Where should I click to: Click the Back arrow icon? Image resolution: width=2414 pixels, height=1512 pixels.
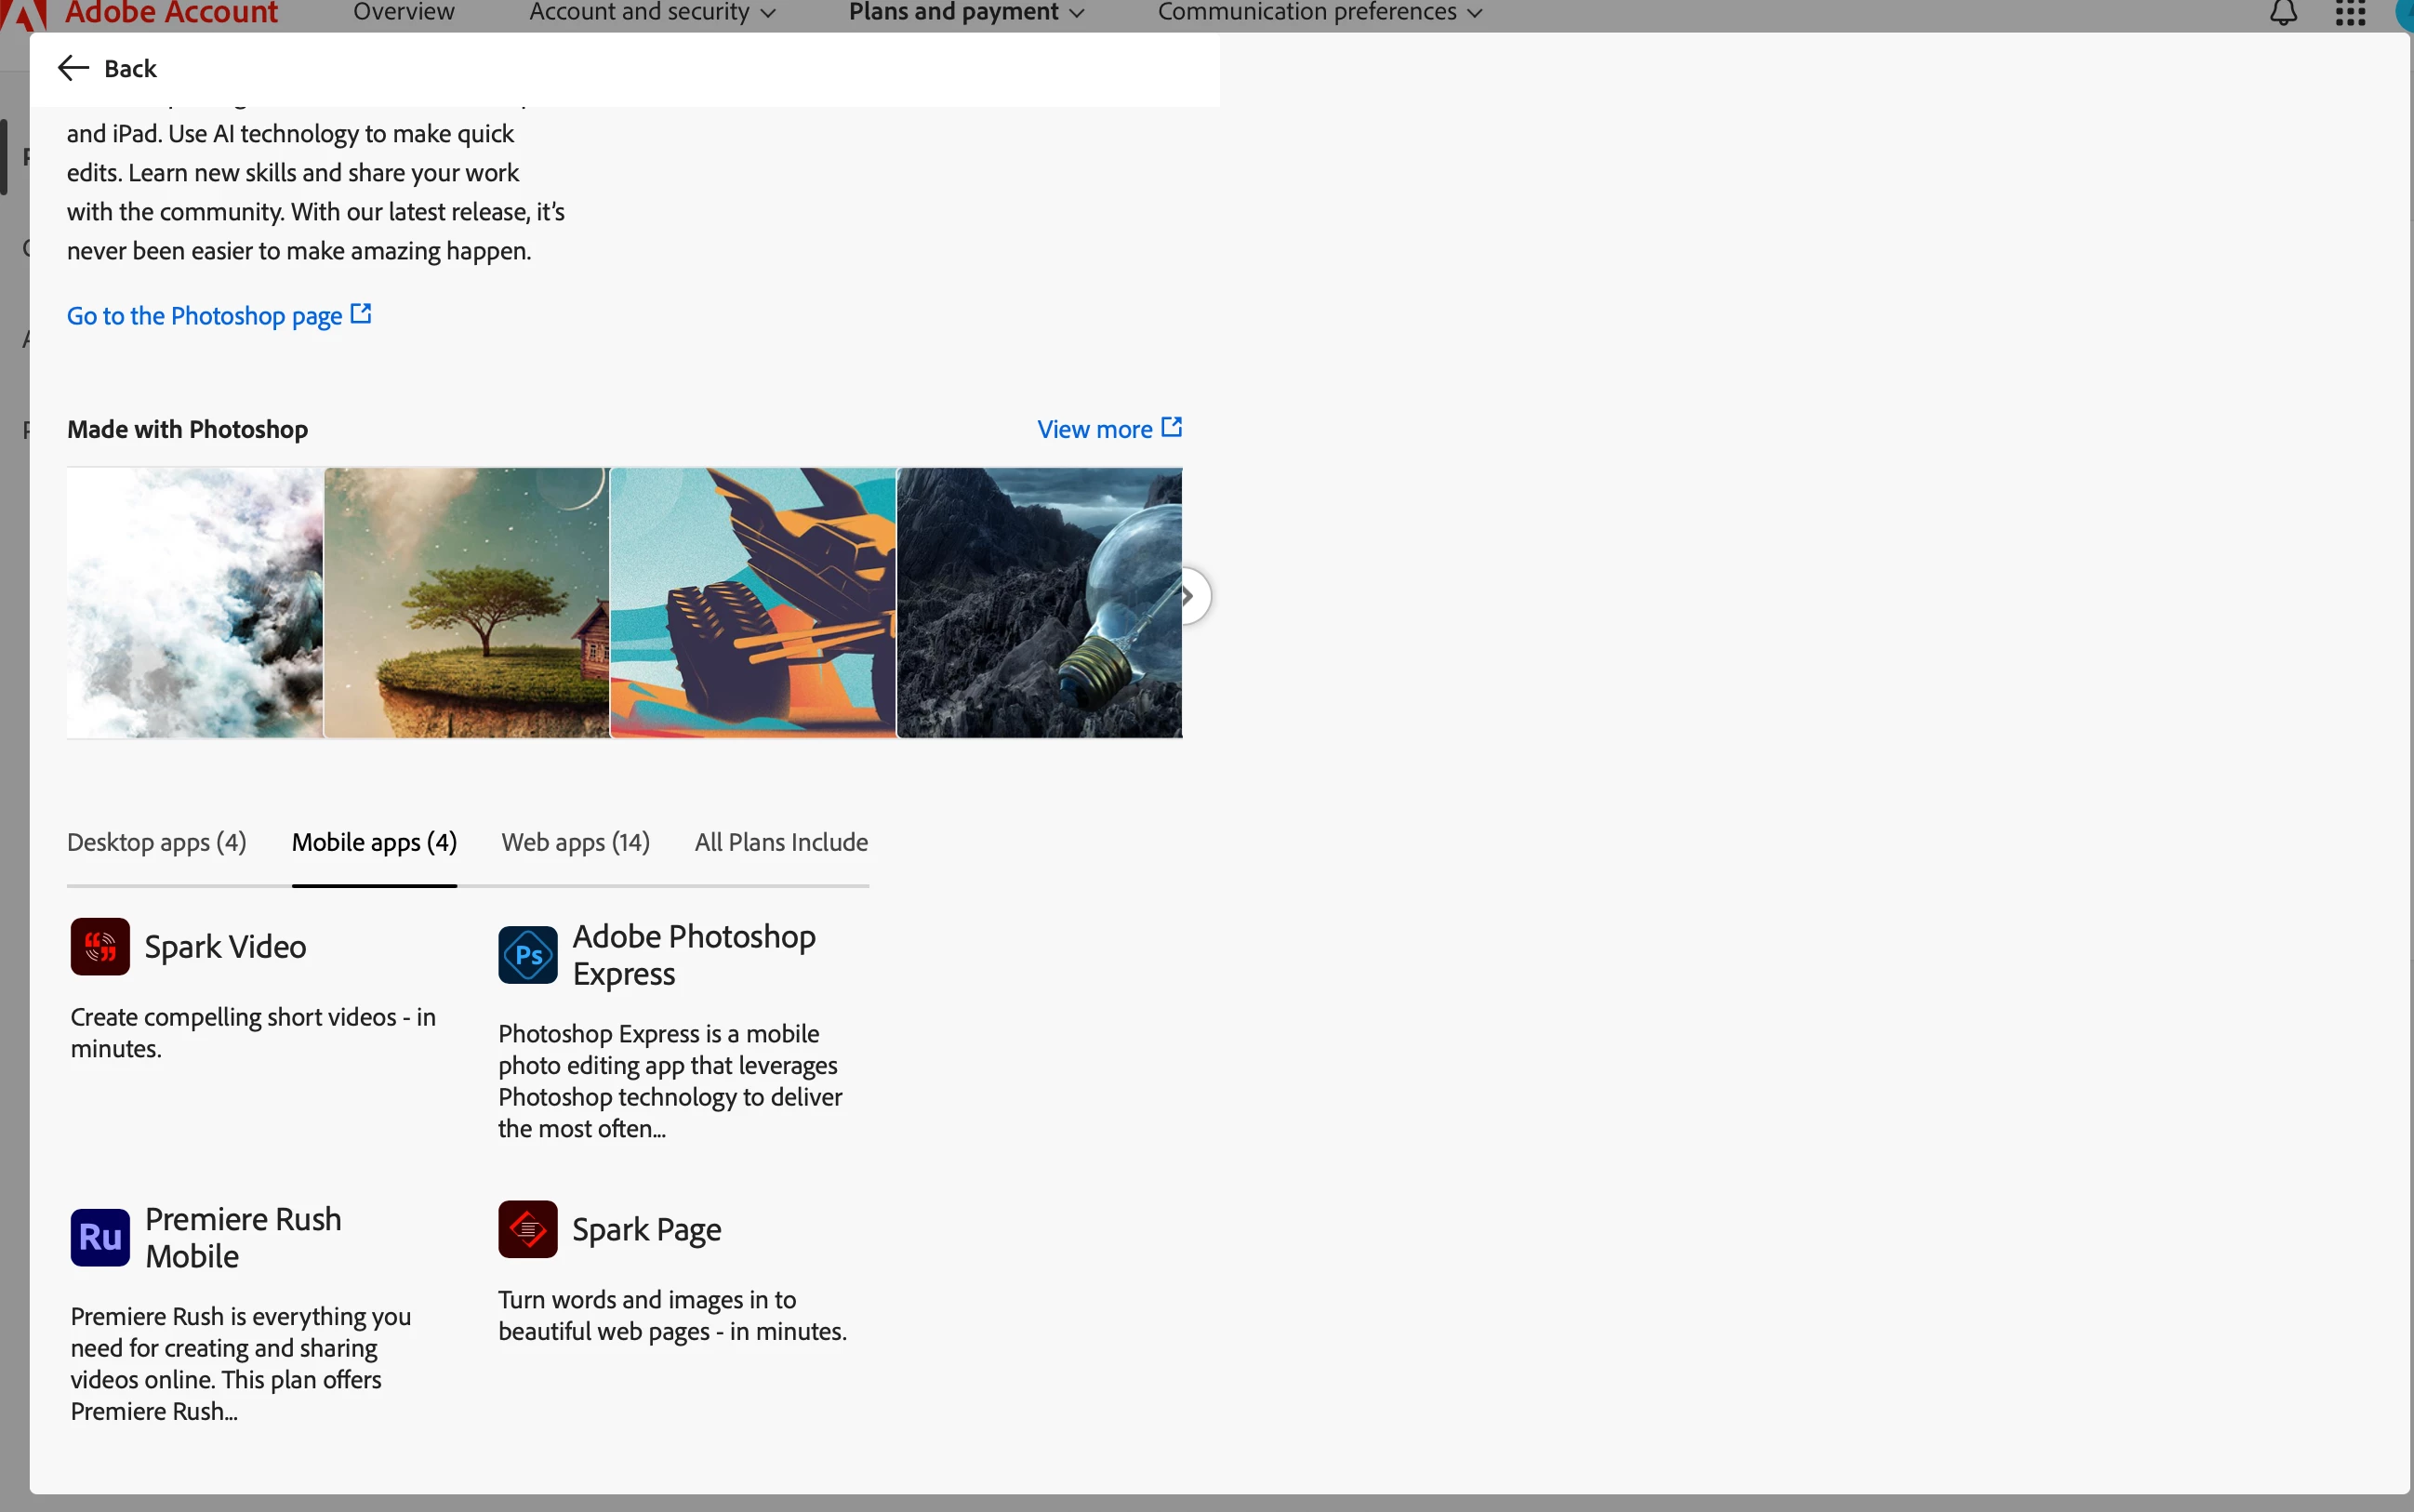click(x=73, y=68)
